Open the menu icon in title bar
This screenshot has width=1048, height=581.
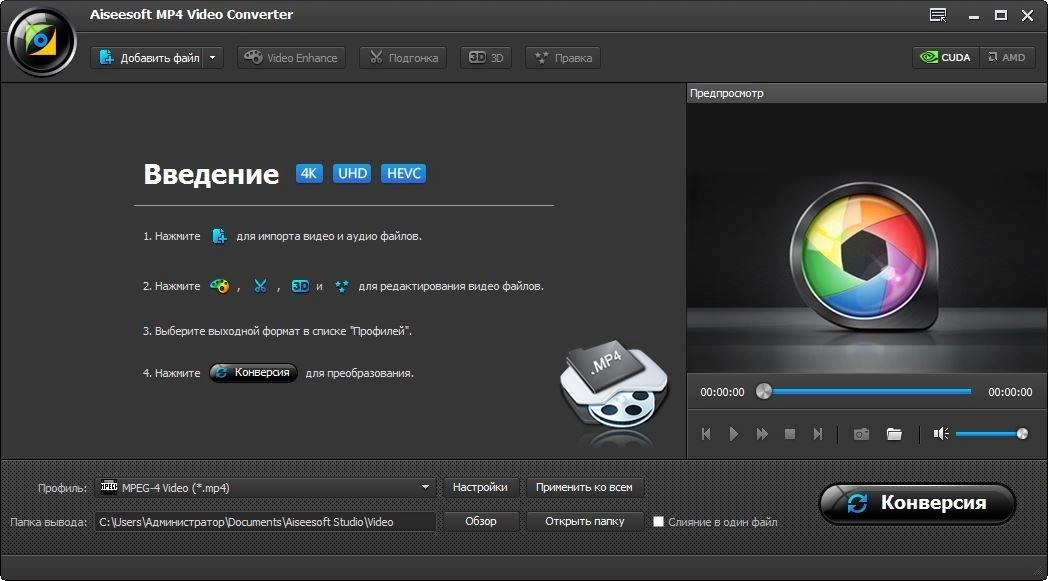click(938, 15)
